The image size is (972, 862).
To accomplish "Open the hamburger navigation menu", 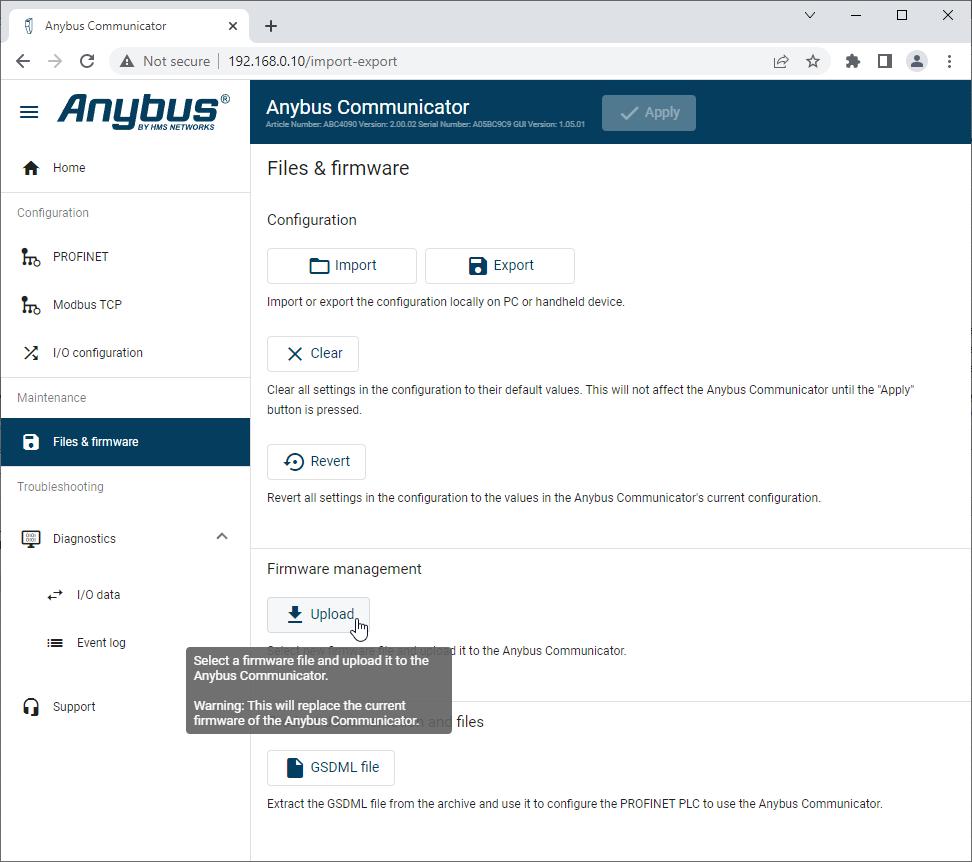I will click(x=29, y=112).
